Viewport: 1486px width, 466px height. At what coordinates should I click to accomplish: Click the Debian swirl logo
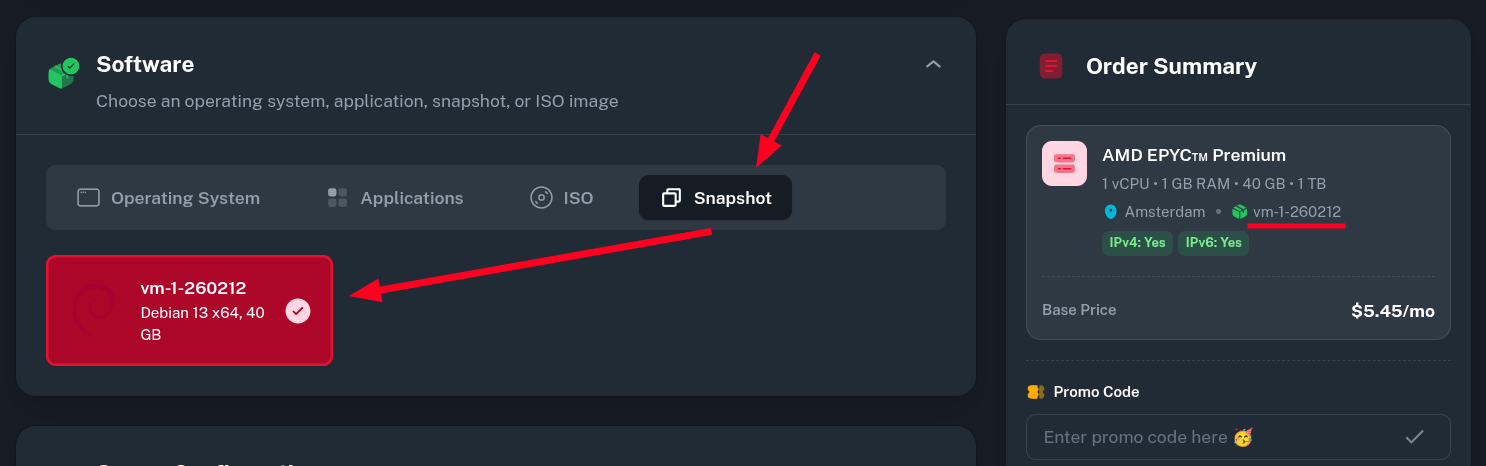click(94, 310)
